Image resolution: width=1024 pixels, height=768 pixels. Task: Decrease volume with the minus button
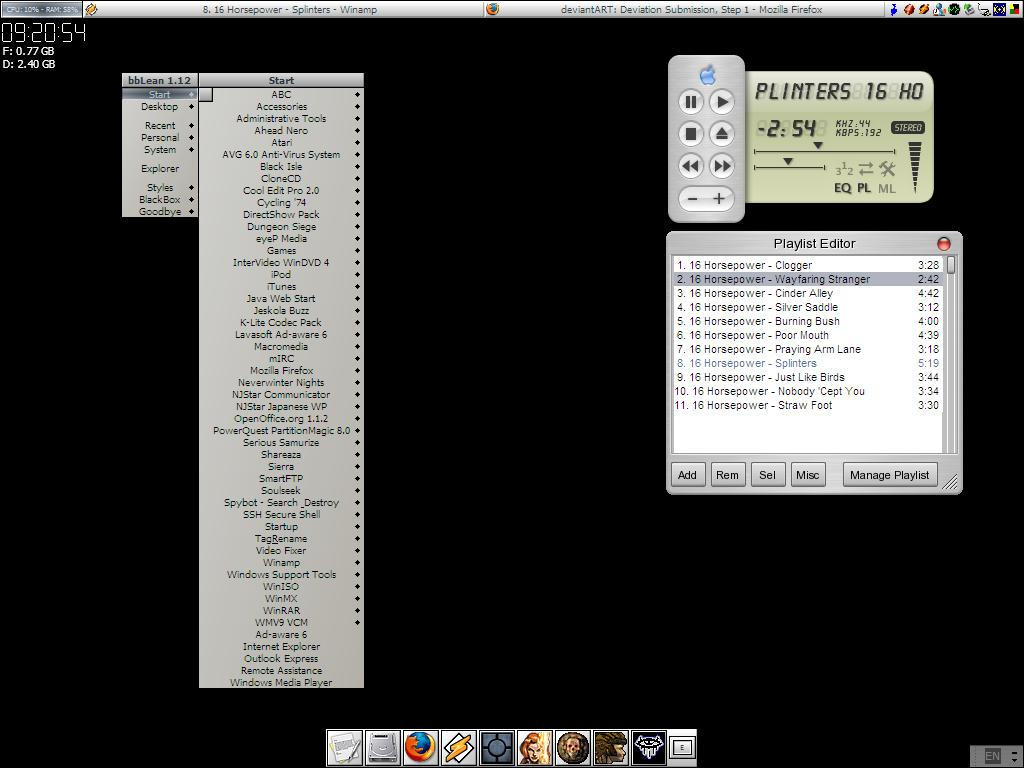pos(693,199)
